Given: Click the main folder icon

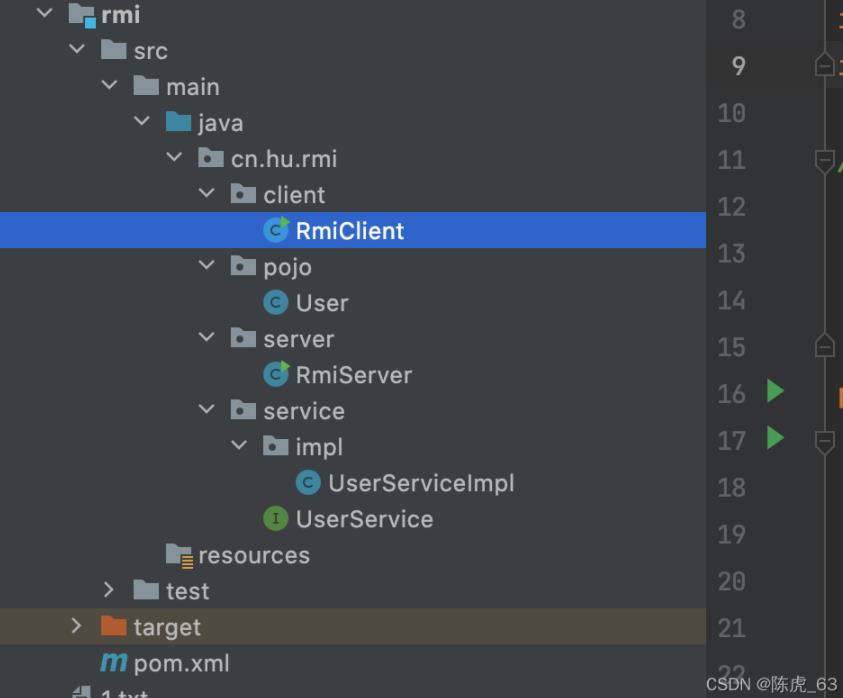Looking at the screenshot, I should (146, 86).
